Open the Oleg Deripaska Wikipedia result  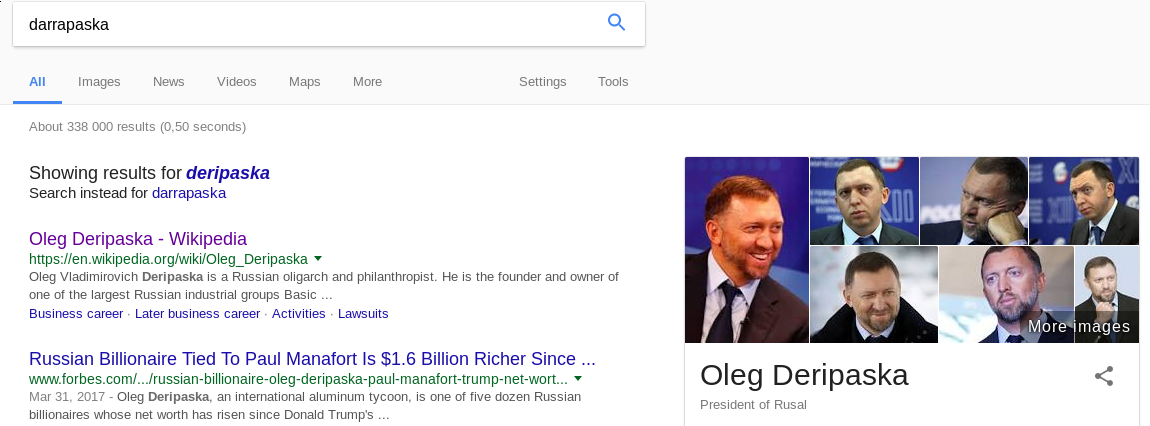pos(138,239)
